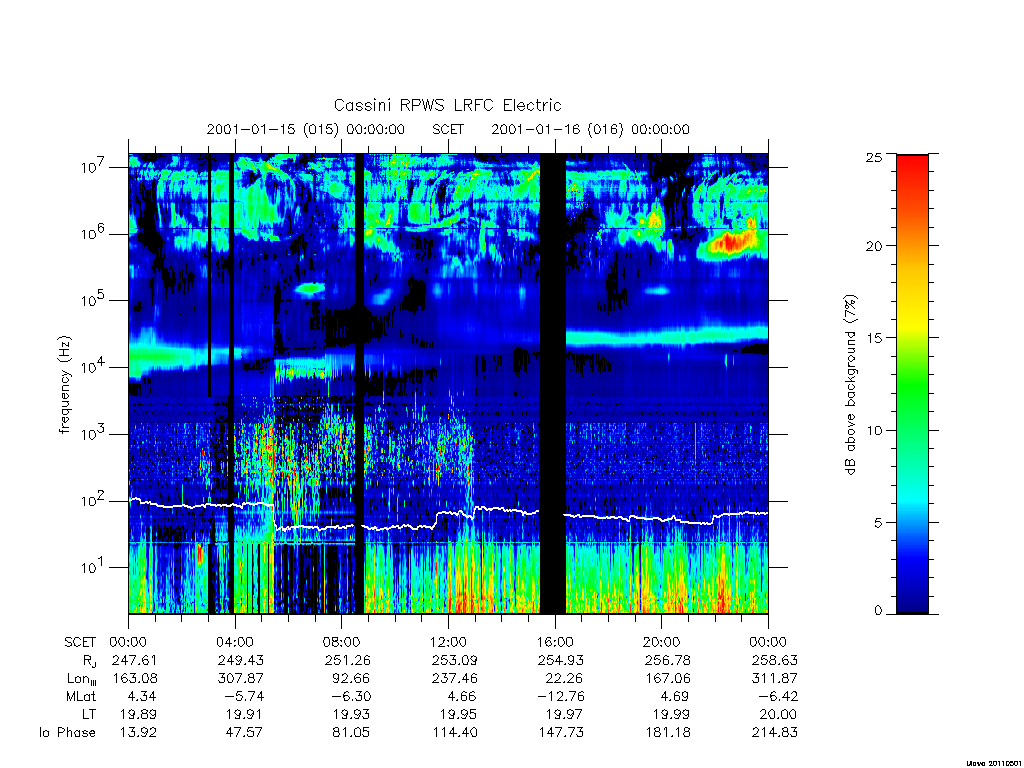Screen dimensions: 1024x768
Task: Click the SCET row label below the plot
Action: pos(80,642)
